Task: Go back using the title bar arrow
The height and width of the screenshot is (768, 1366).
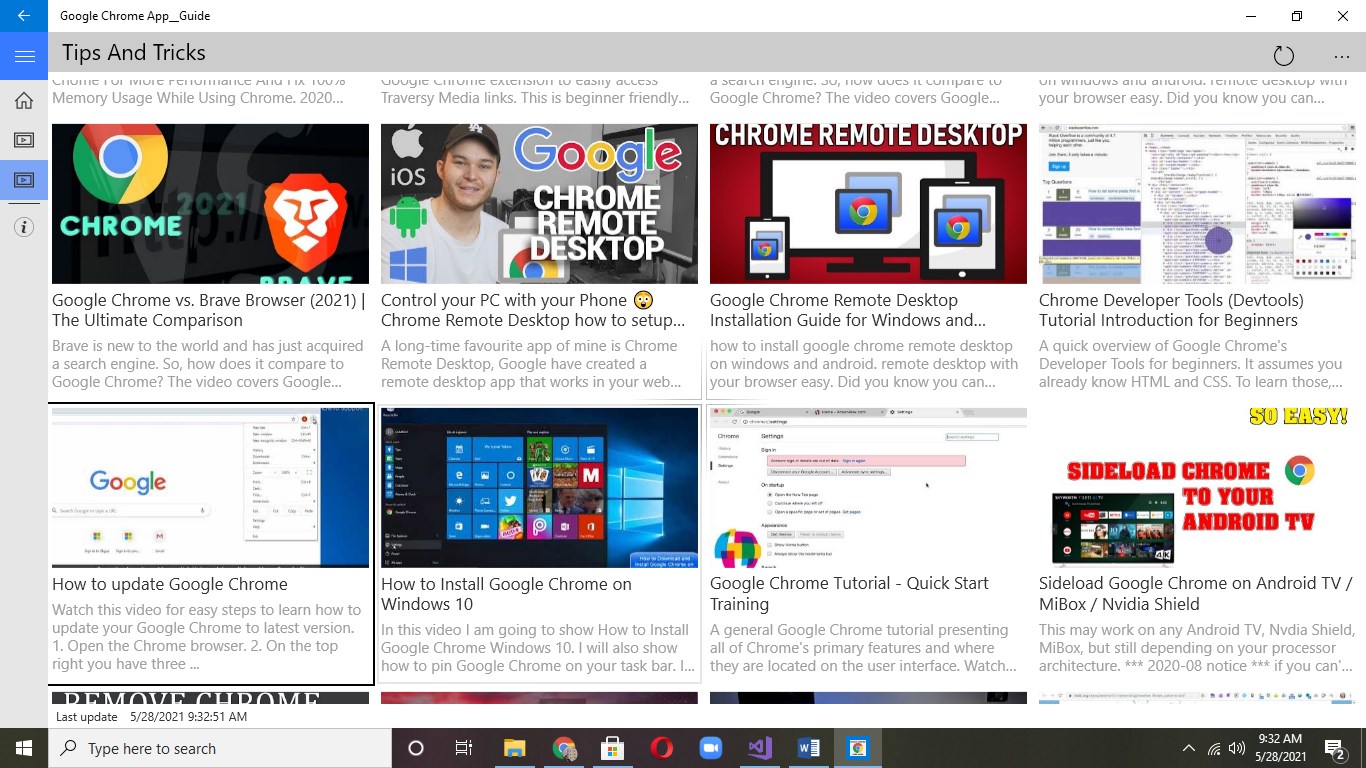Action: pyautogui.click(x=24, y=16)
